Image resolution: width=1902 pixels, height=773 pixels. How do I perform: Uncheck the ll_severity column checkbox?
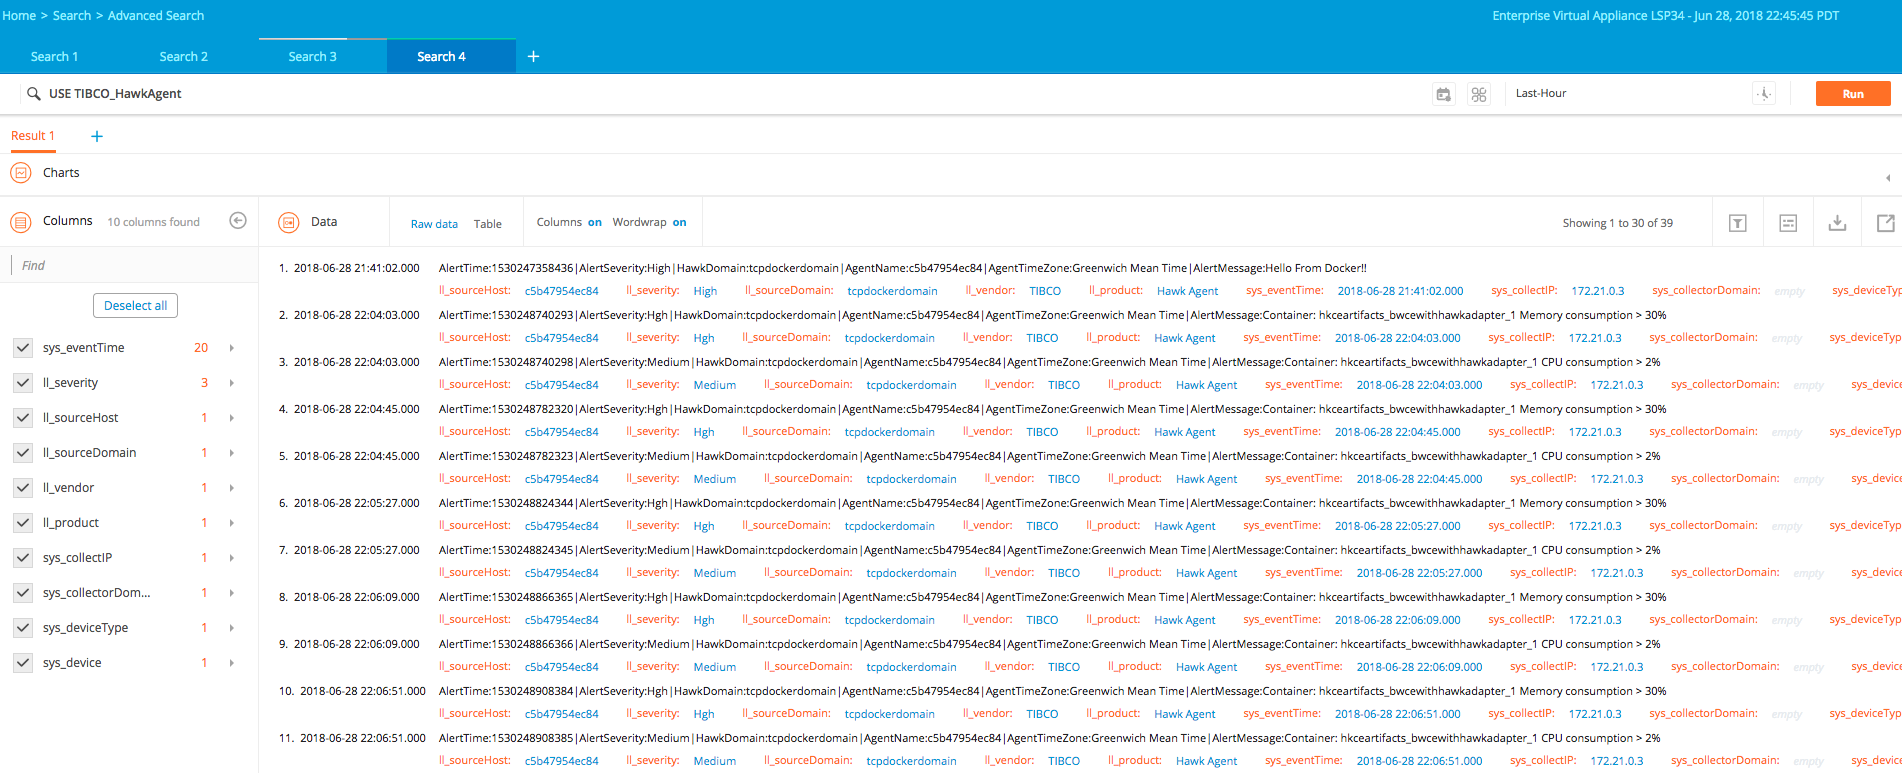pos(22,383)
